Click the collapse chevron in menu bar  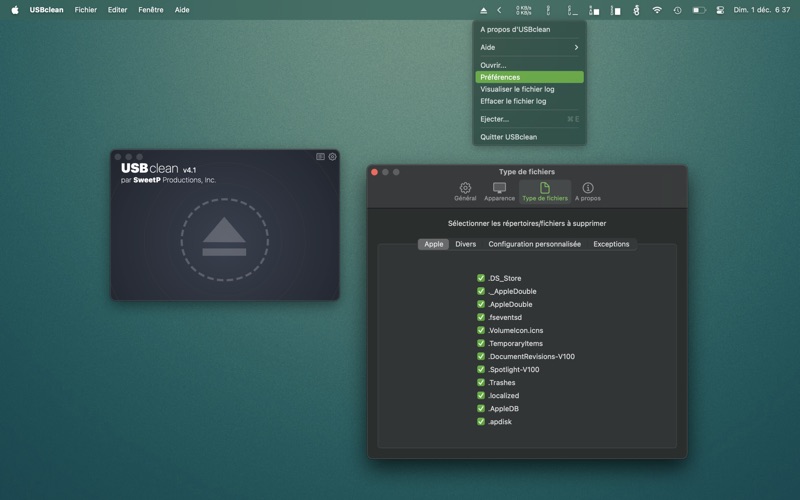[499, 10]
